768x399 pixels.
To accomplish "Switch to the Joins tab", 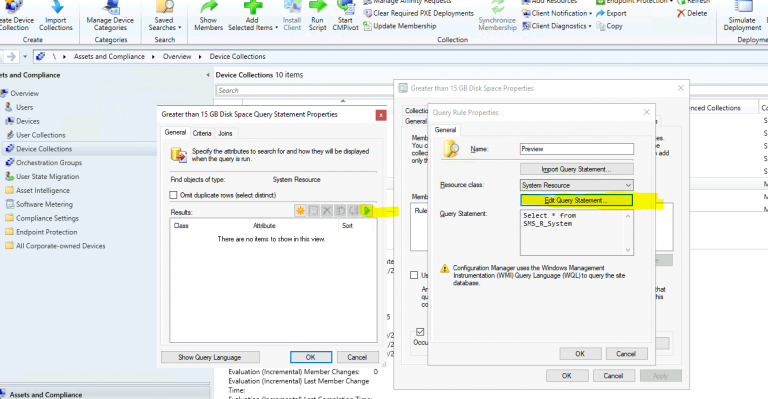I will click(225, 133).
